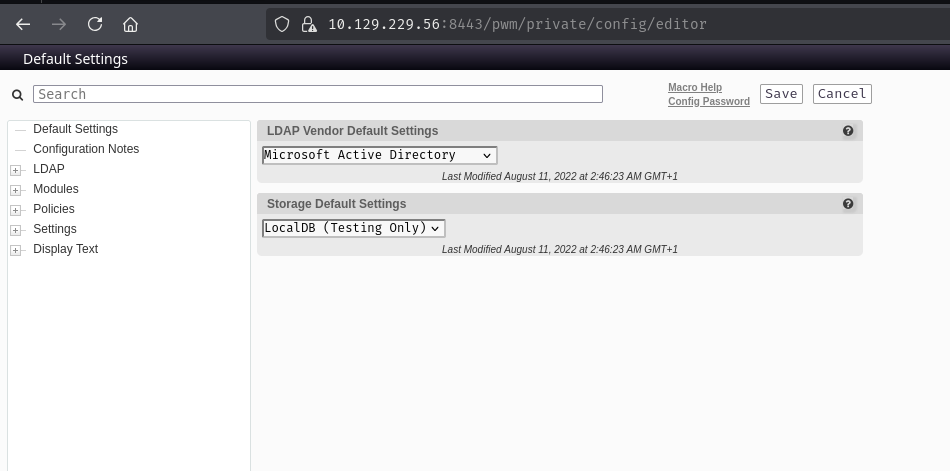The image size is (950, 471).
Task: Select Default Settings in the tree
Action: point(75,129)
